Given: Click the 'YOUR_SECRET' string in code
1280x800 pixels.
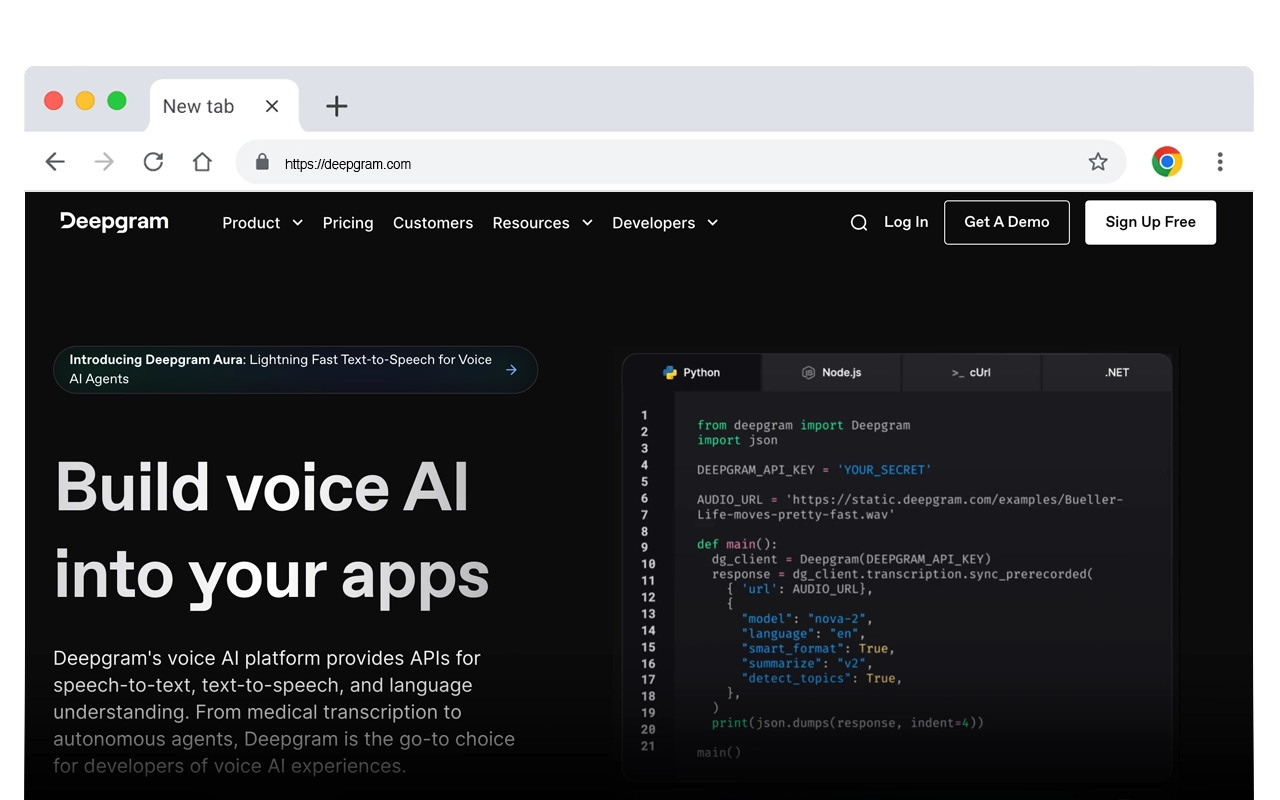Looking at the screenshot, I should click(x=884, y=470).
